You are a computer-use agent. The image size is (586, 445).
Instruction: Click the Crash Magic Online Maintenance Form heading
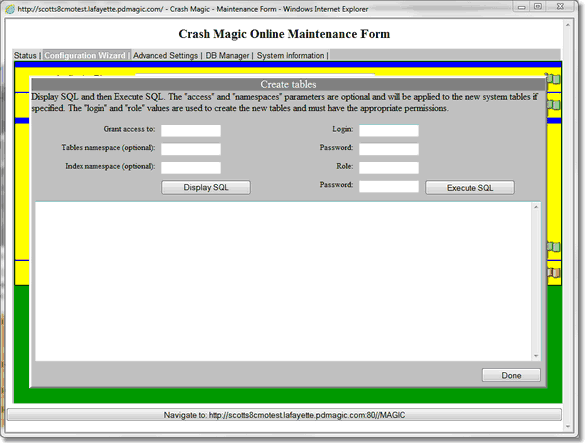coord(284,34)
